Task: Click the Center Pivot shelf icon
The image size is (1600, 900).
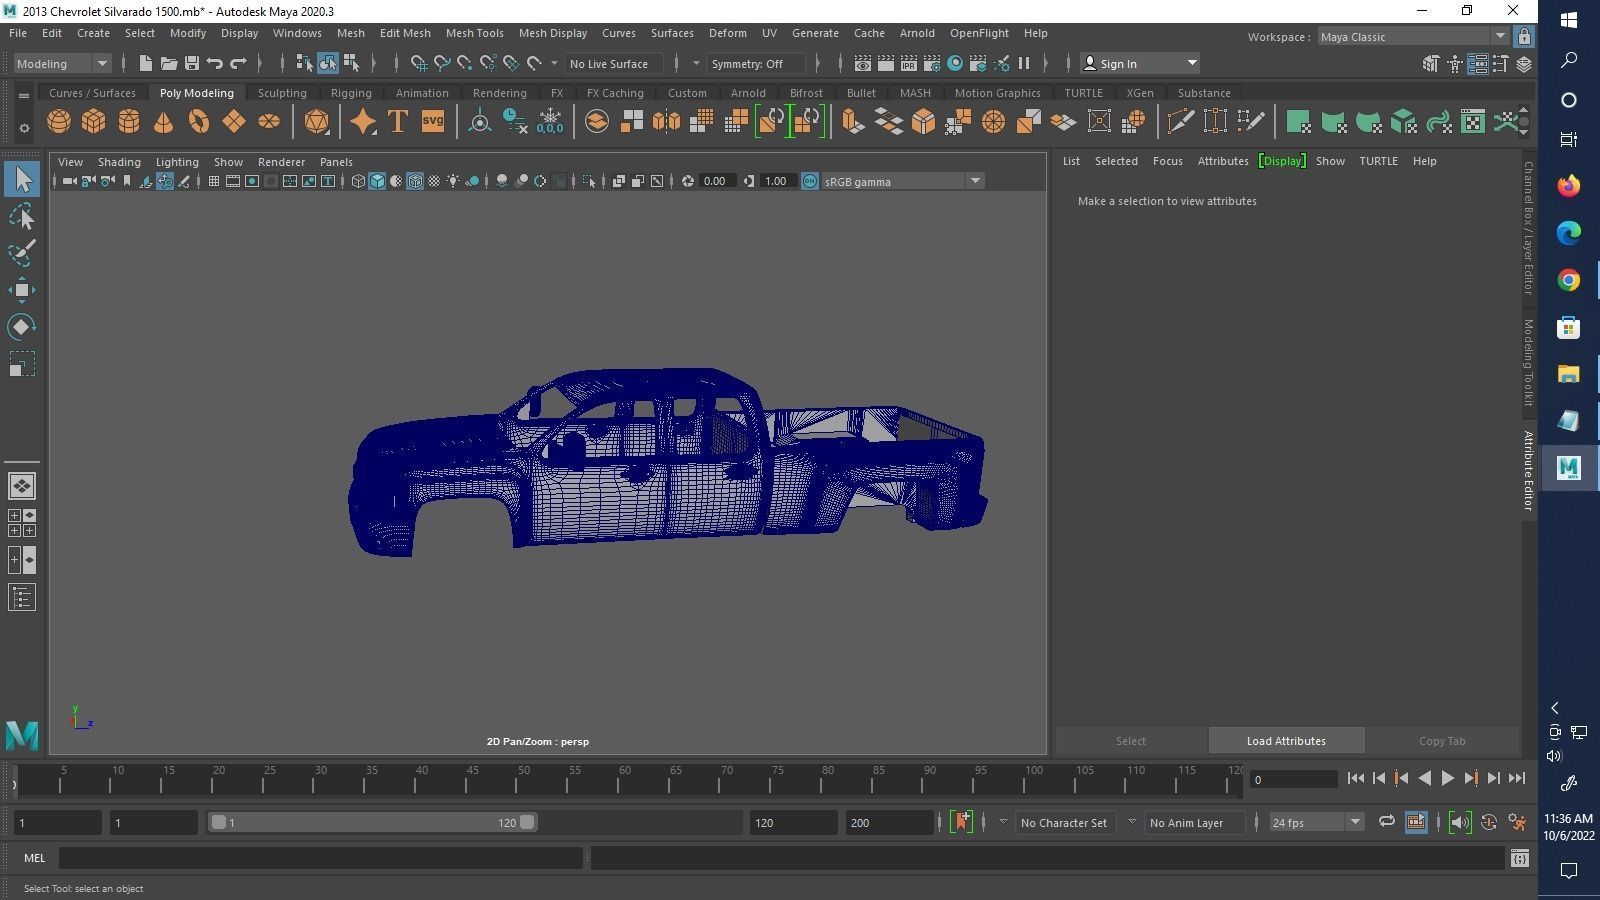Action: pos(480,122)
